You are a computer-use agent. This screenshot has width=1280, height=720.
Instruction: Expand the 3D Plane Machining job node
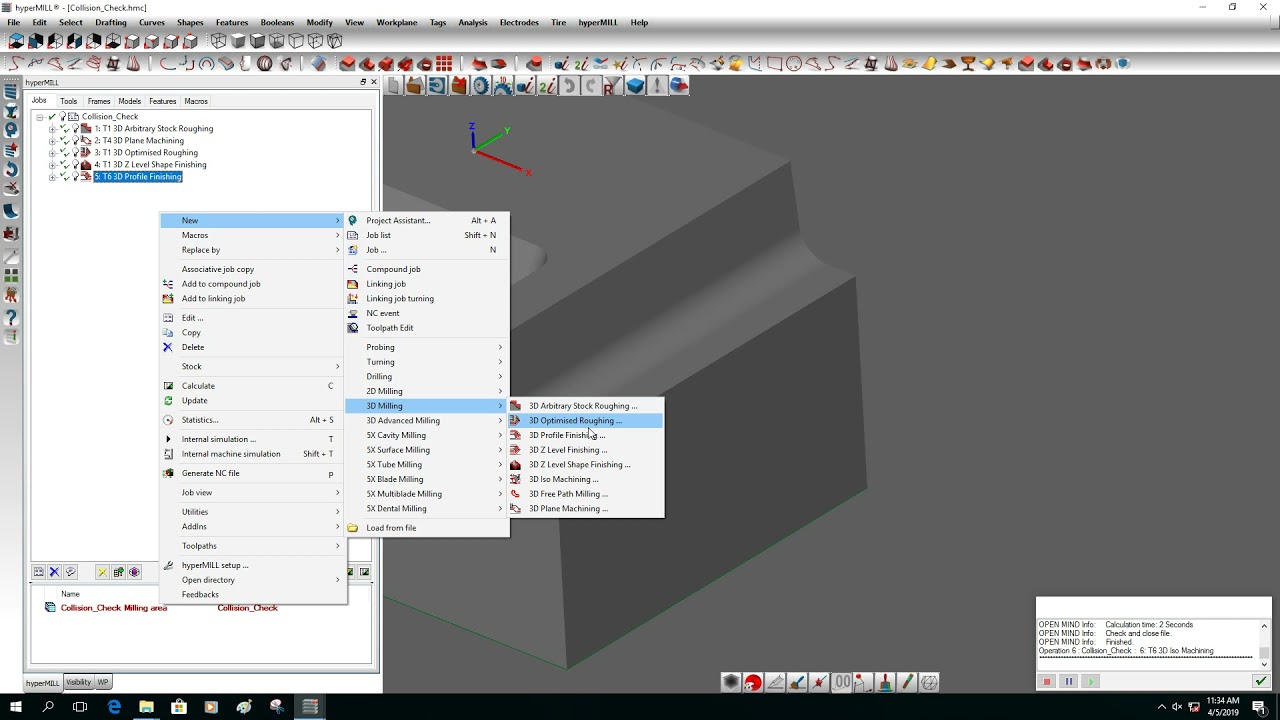coord(52,141)
